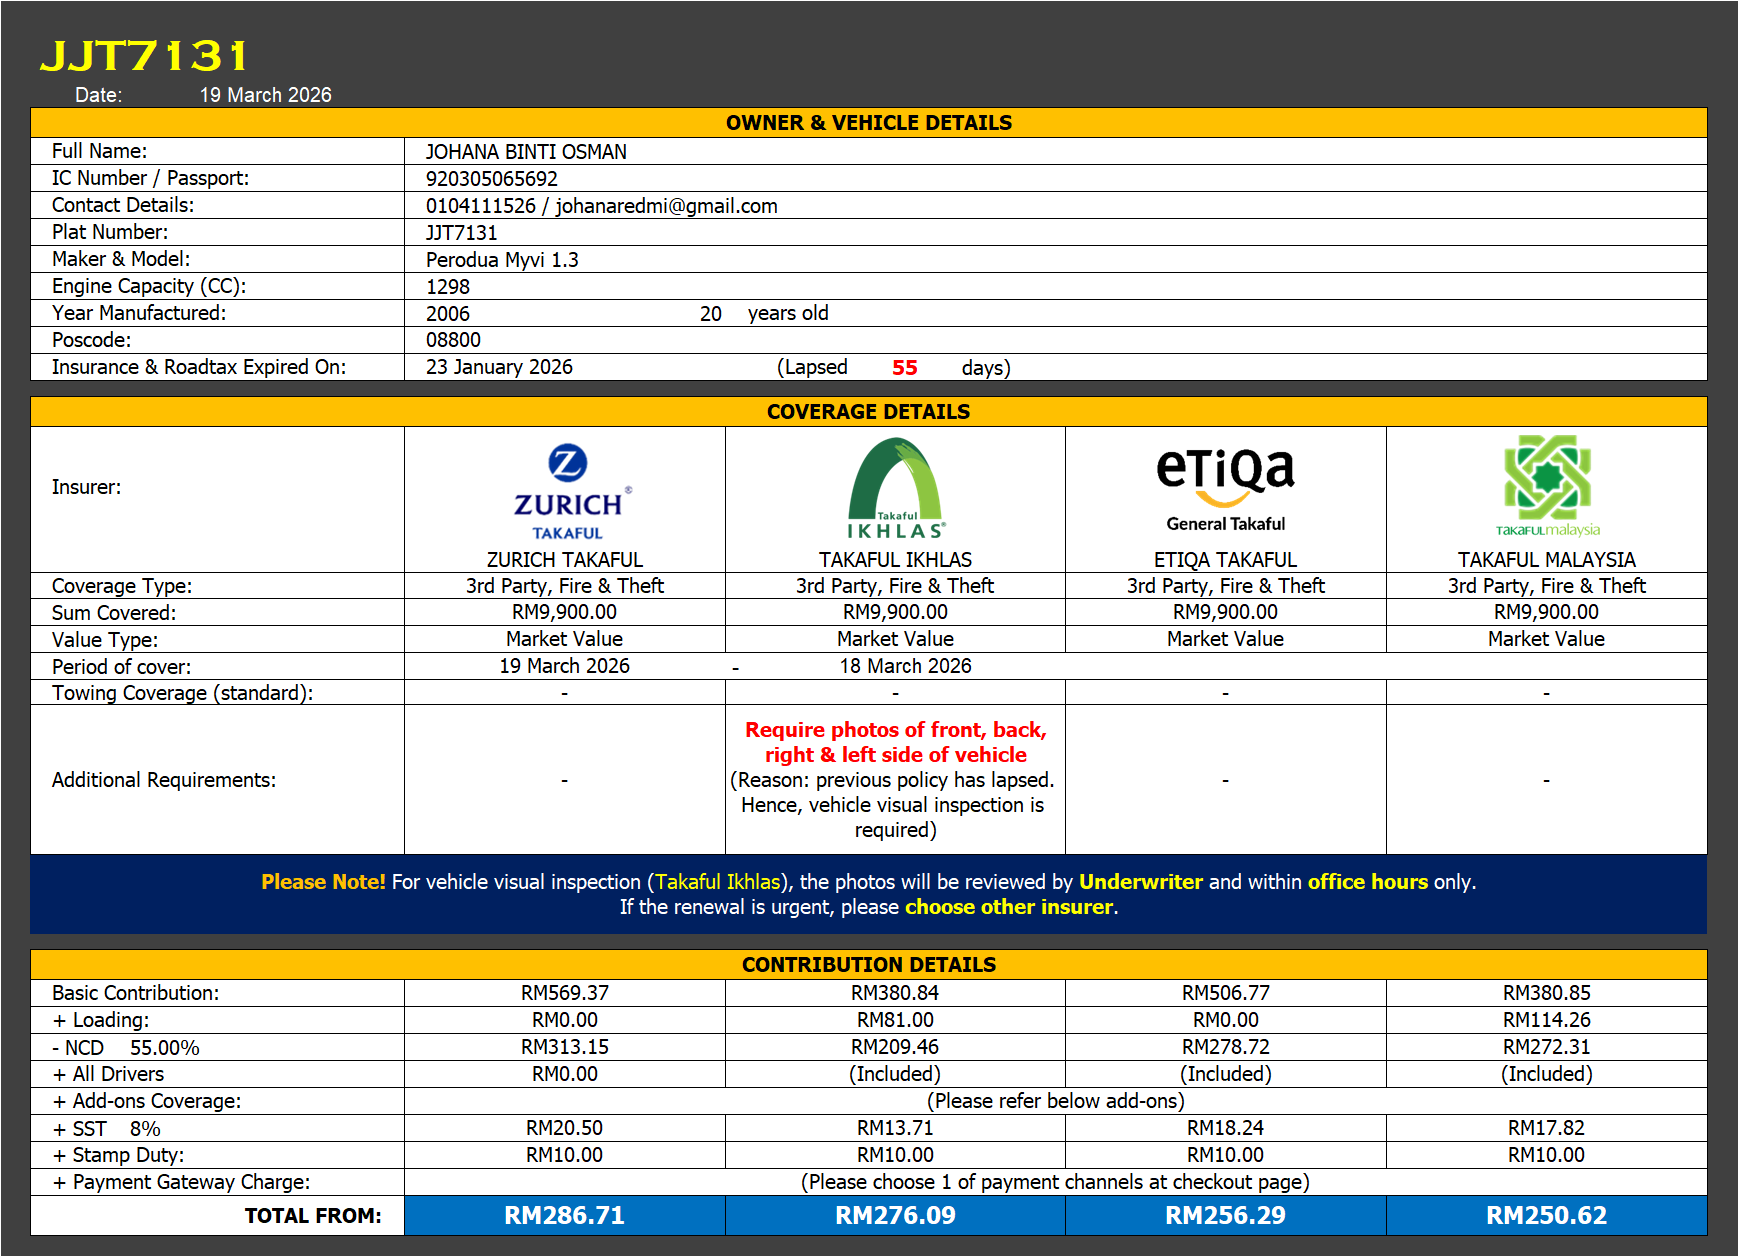The image size is (1738, 1256).
Task: Click the IC number value 920305065692
Action: tap(491, 179)
